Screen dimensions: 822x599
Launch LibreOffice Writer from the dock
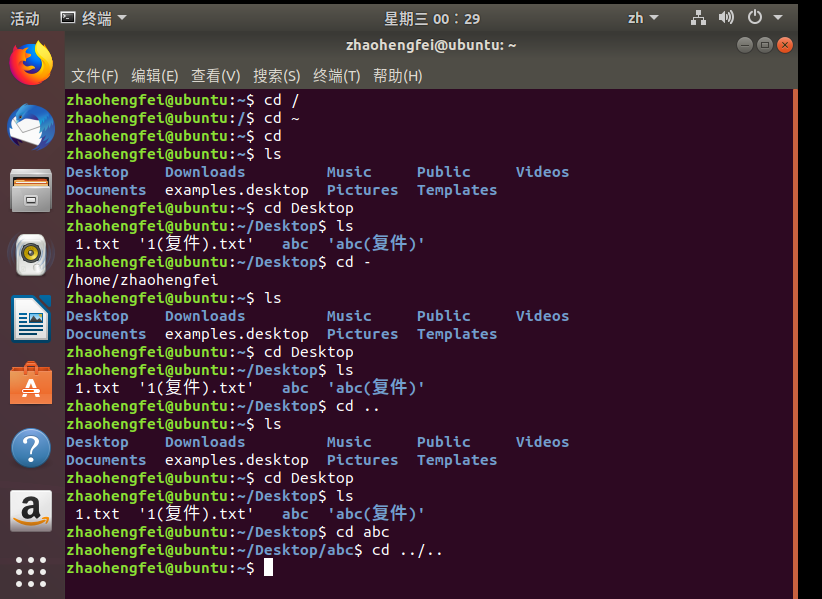click(31, 319)
